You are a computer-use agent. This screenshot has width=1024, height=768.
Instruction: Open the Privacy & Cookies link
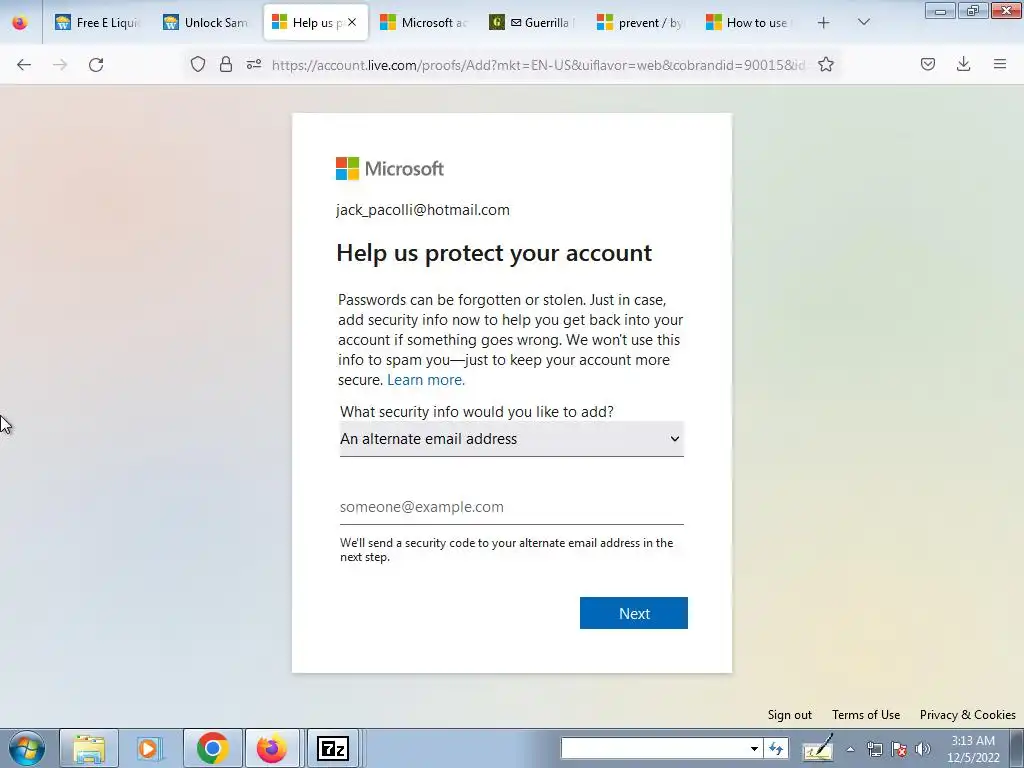967,714
